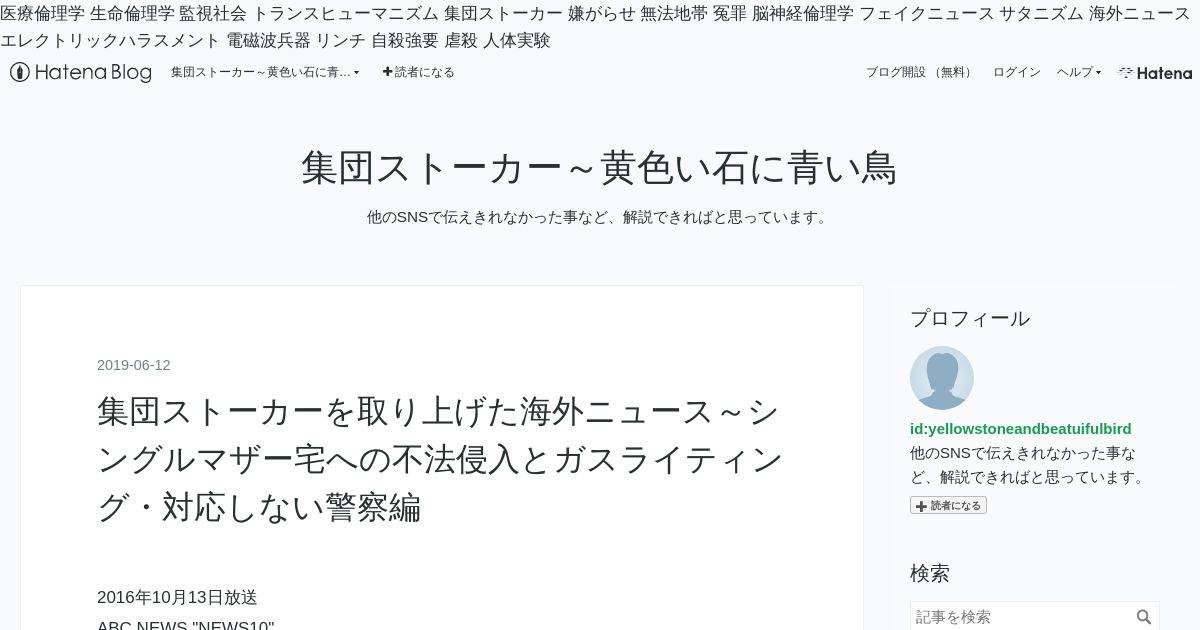Open the ログイン link
Viewport: 1200px width, 630px height.
point(1017,72)
